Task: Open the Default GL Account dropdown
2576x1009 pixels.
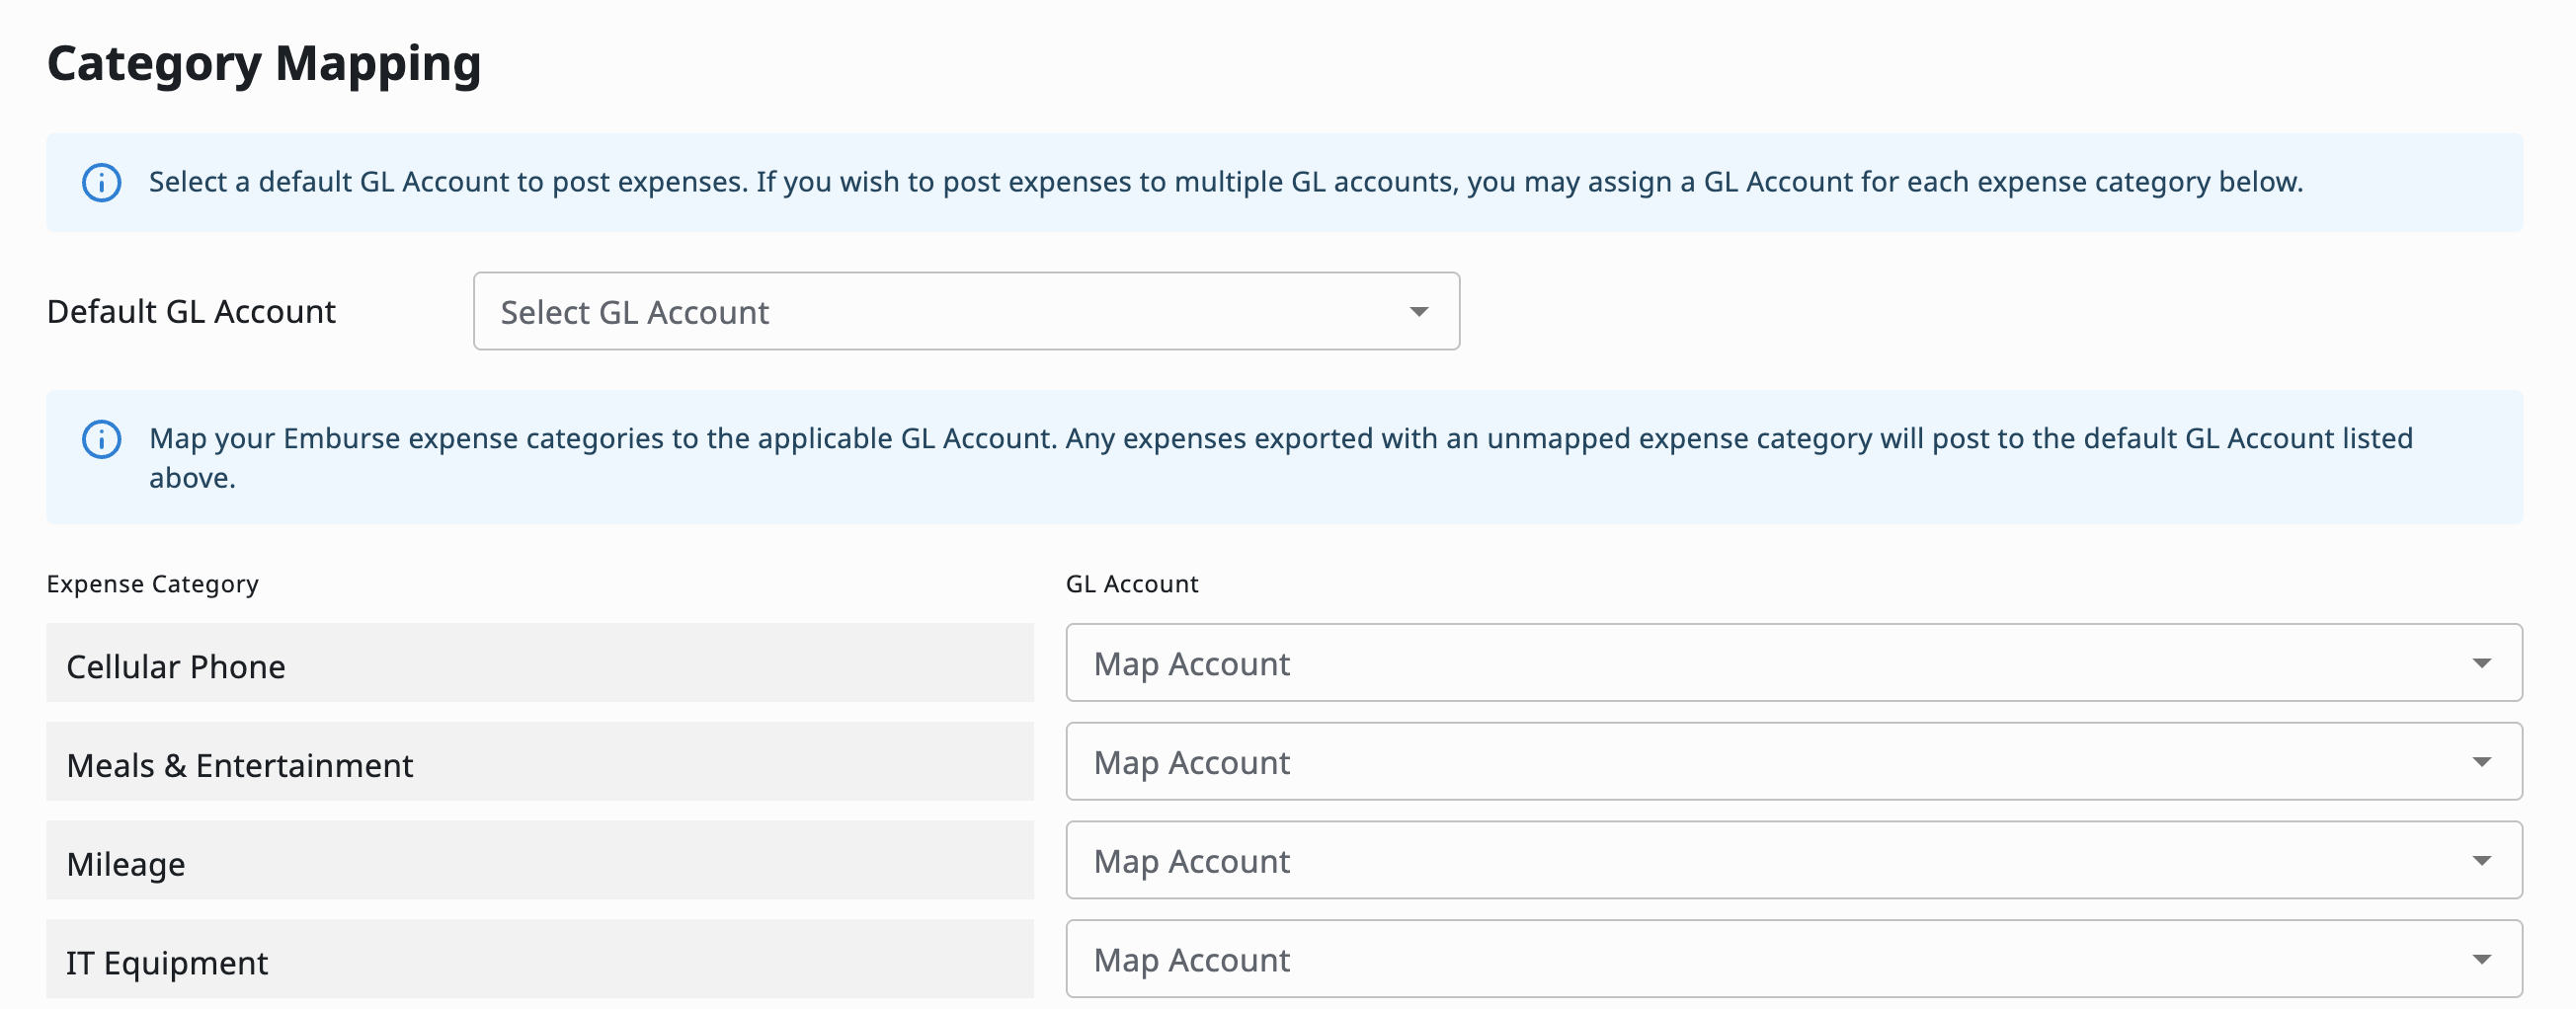Action: 966,311
